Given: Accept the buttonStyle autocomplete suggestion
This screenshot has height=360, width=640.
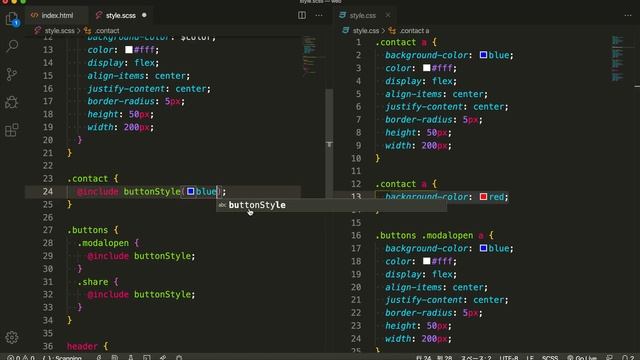Looking at the screenshot, I should [x=331, y=205].
